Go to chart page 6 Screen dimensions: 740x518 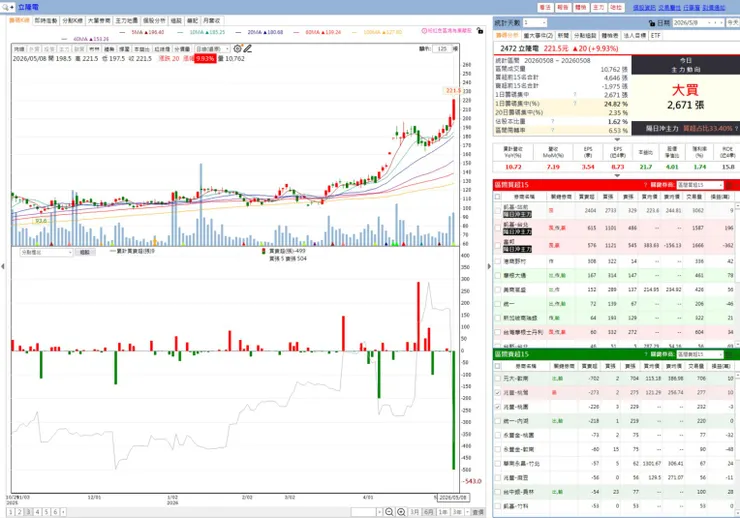pyautogui.click(x=55, y=512)
